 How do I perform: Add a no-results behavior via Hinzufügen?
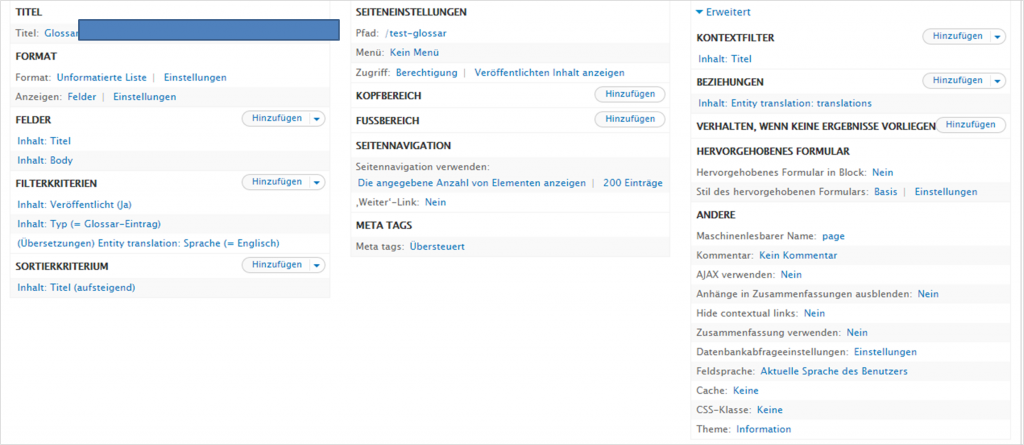coord(969,125)
